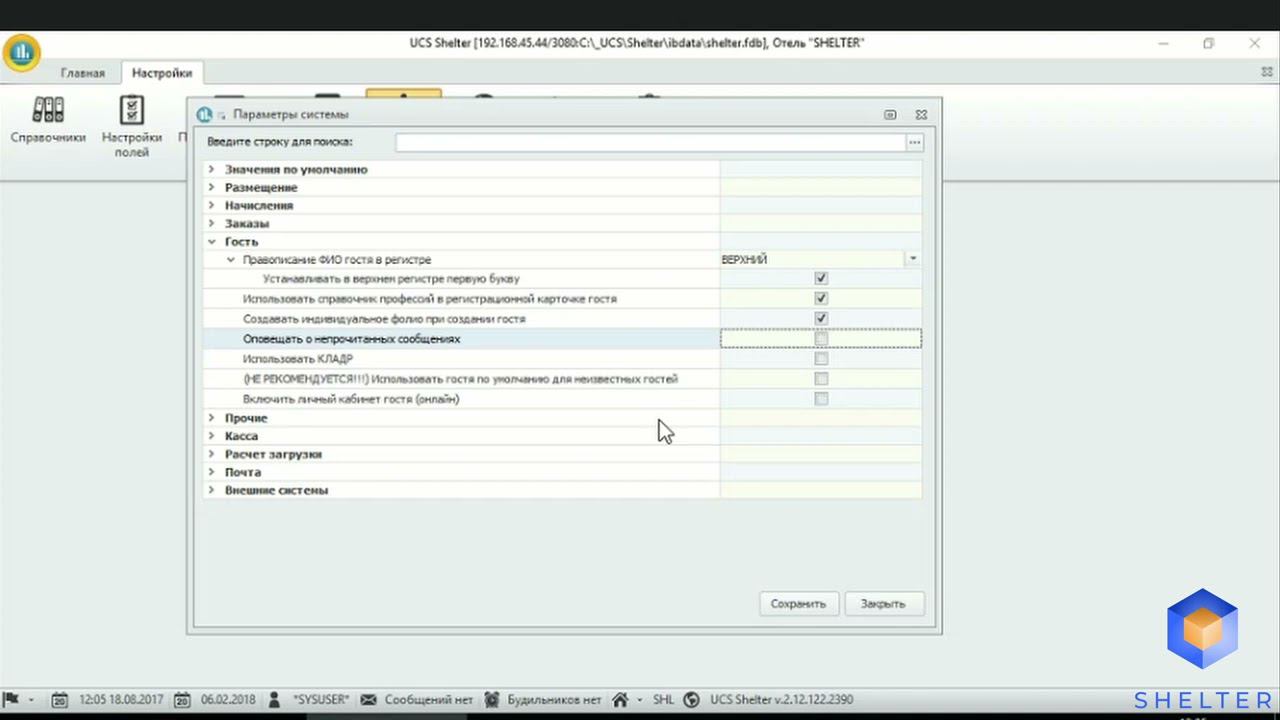Viewport: 1280px width, 720px height.
Task: Expand the 'Почта' group
Action: 211,471
